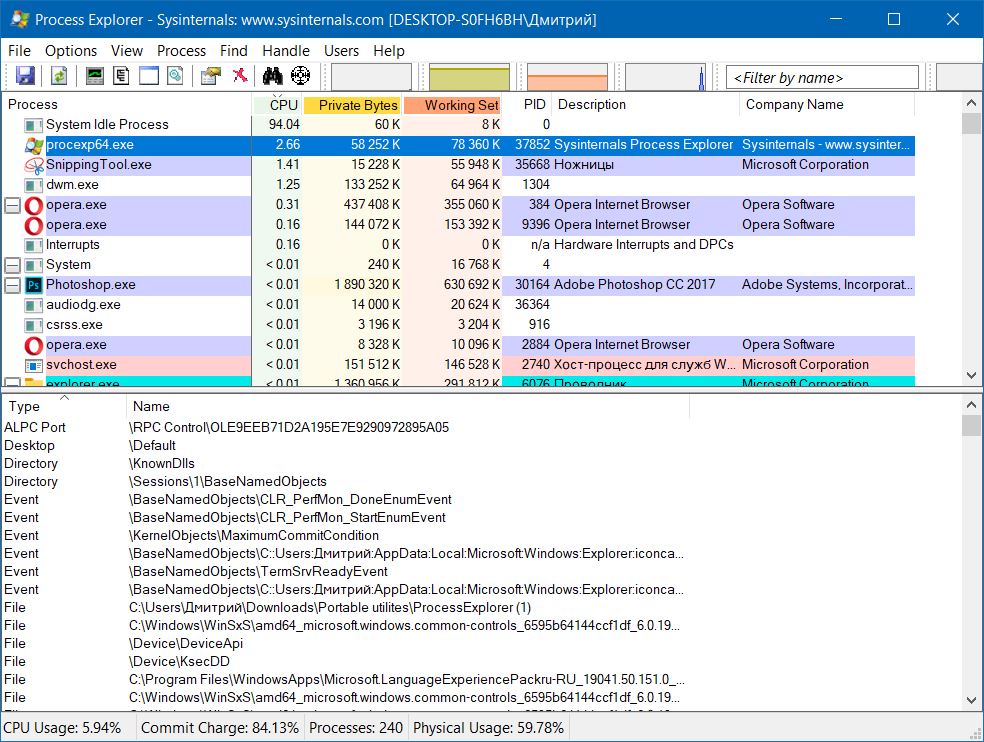Viewport: 984px width, 742px height.
Task: Open the Handle menu
Action: (286, 51)
